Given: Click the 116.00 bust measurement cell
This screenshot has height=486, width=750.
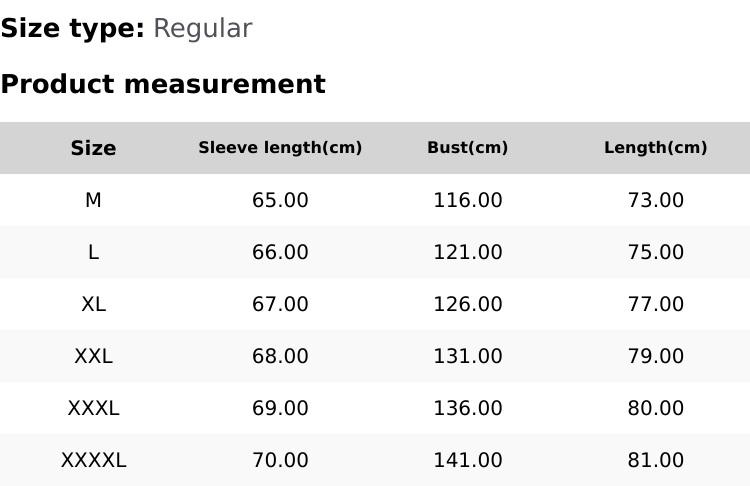Looking at the screenshot, I should 467,200.
